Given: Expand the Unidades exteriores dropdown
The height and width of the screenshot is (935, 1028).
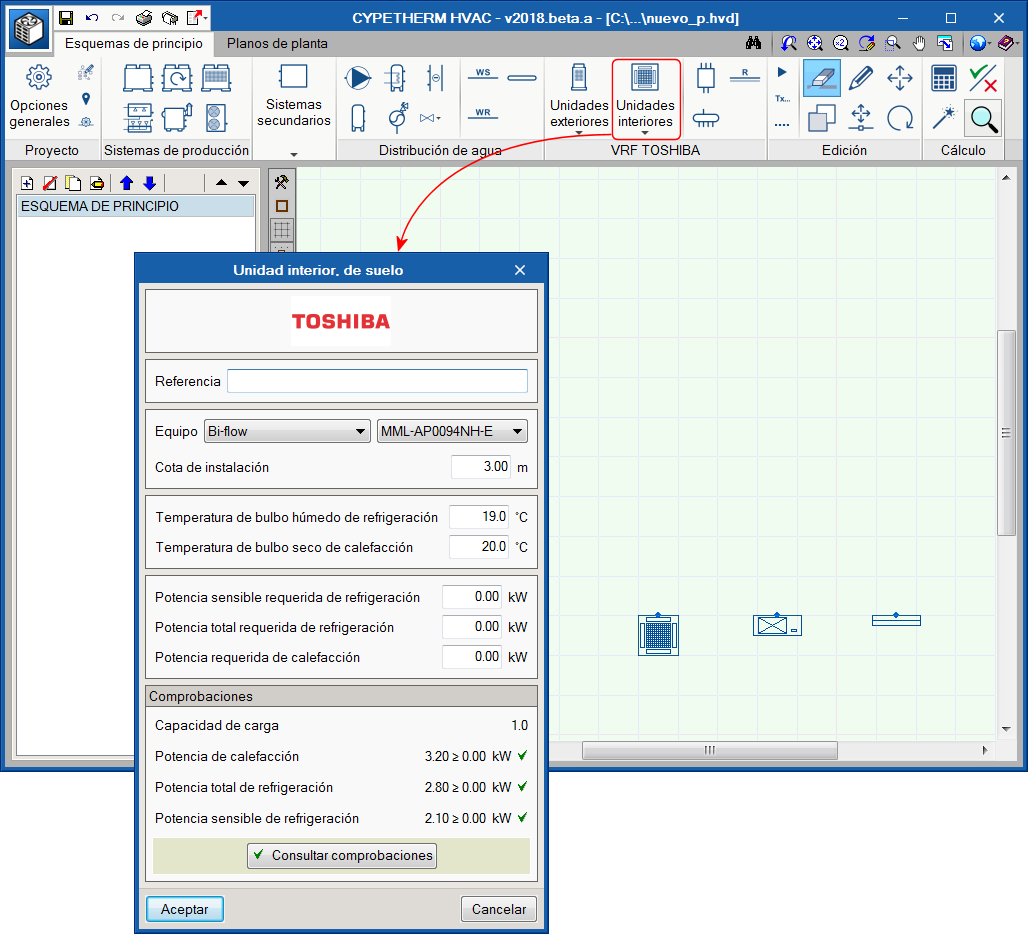Looking at the screenshot, I should click(579, 132).
